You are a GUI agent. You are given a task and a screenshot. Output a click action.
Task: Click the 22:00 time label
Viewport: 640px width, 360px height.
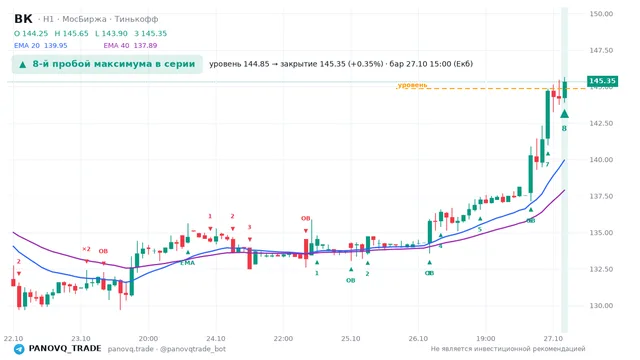283,338
